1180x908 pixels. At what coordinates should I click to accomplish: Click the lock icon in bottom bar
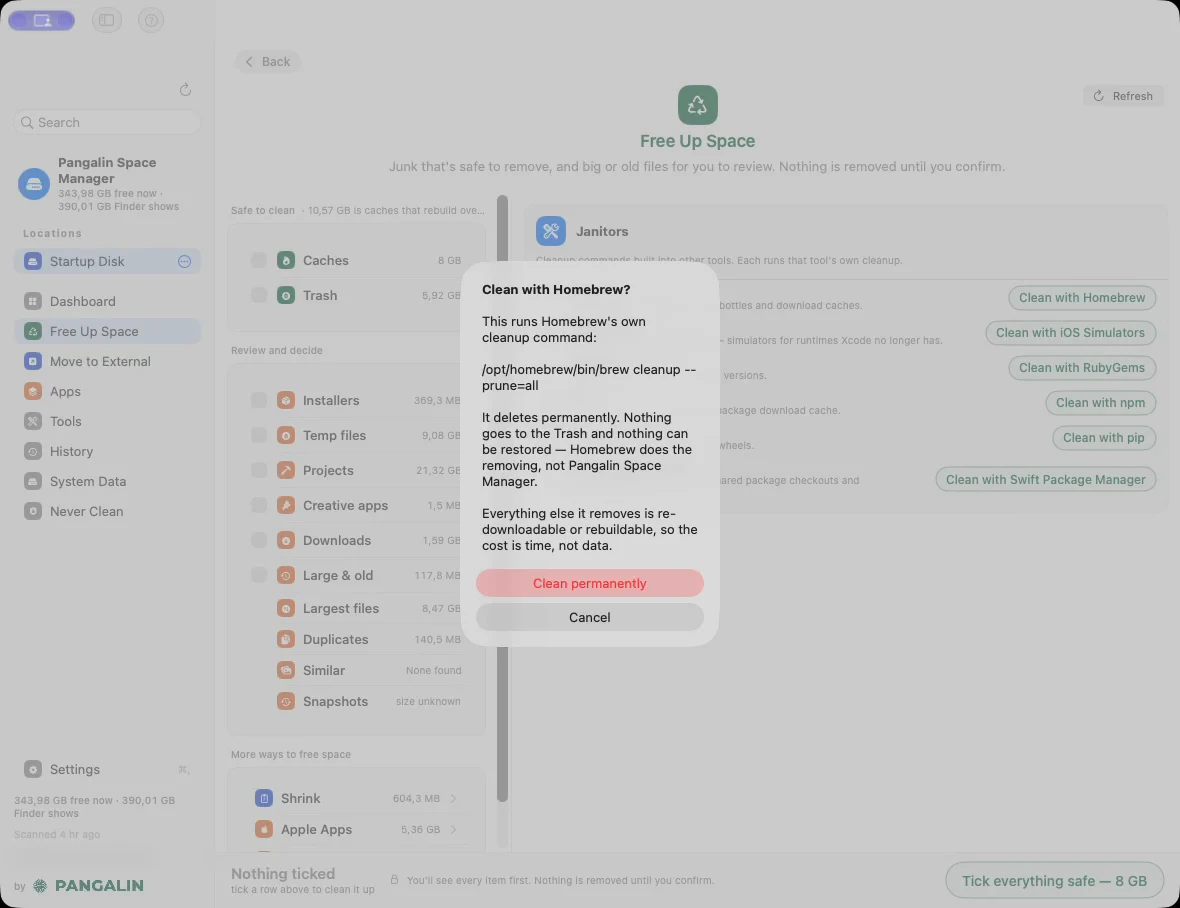[394, 879]
